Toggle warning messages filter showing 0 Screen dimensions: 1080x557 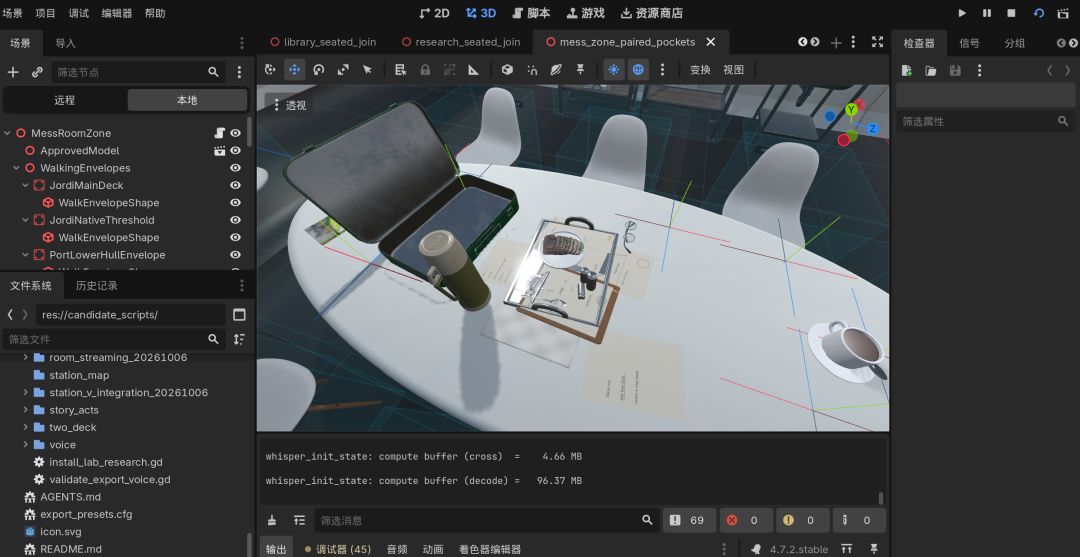(801, 521)
